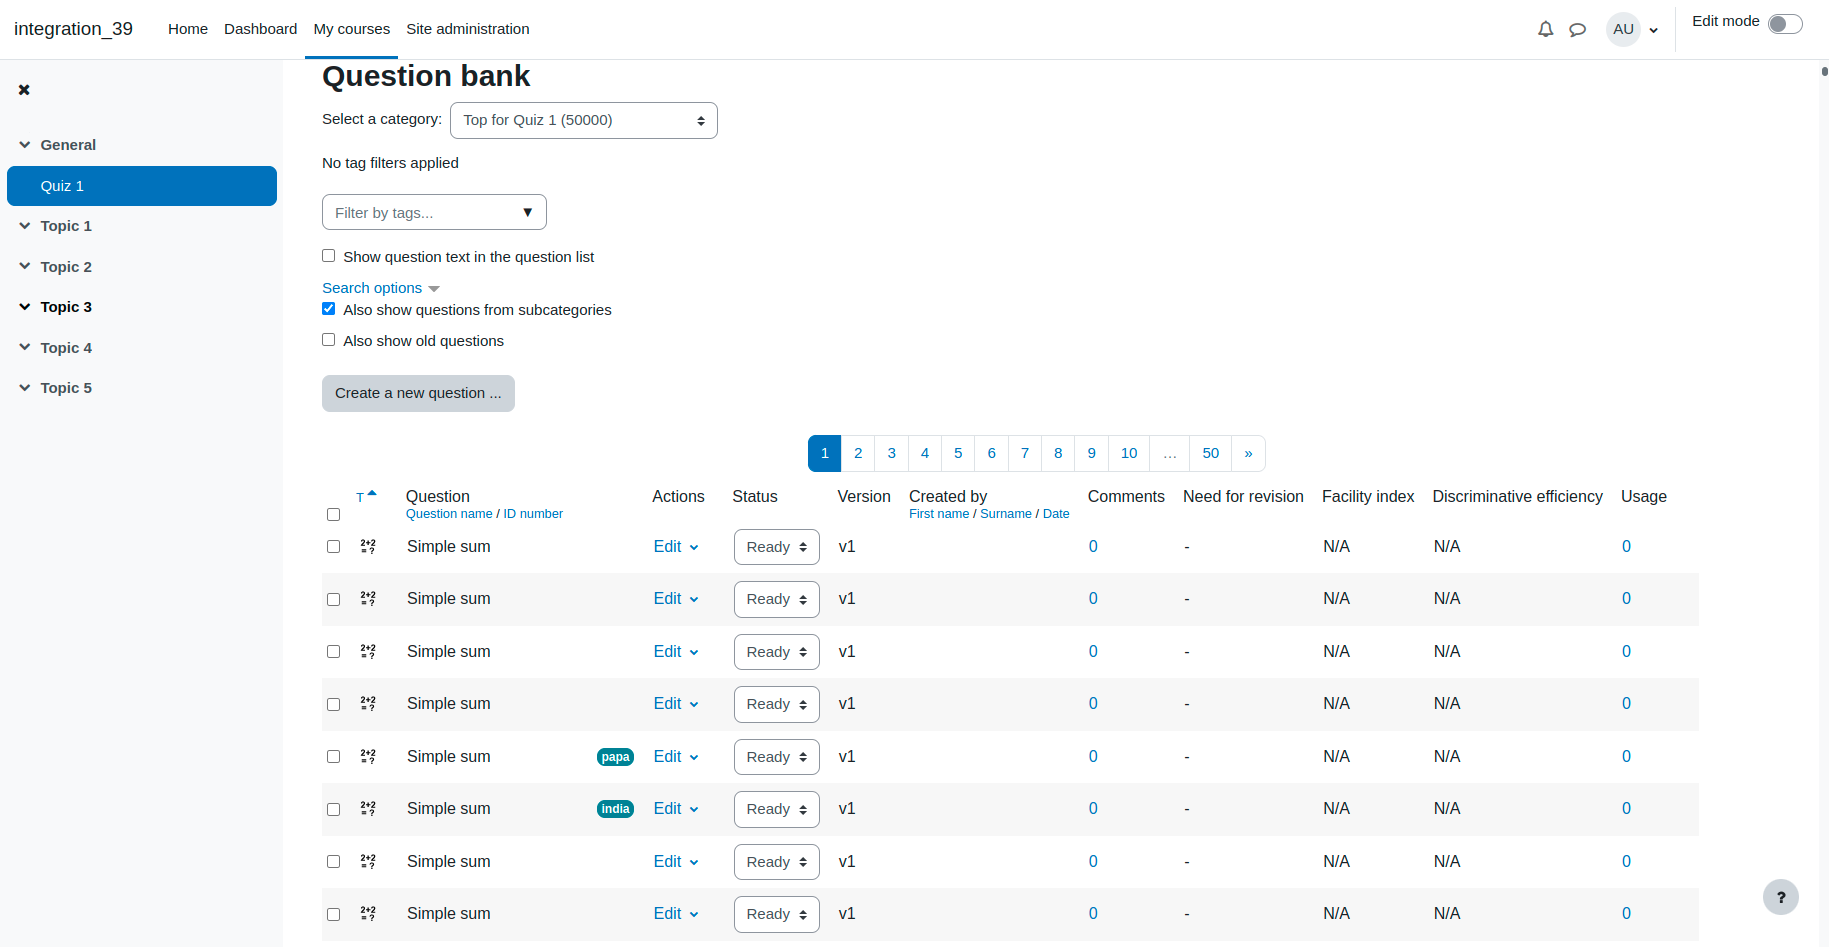Click question type icon in second row
Image resolution: width=1829 pixels, height=947 pixels.
(368, 599)
